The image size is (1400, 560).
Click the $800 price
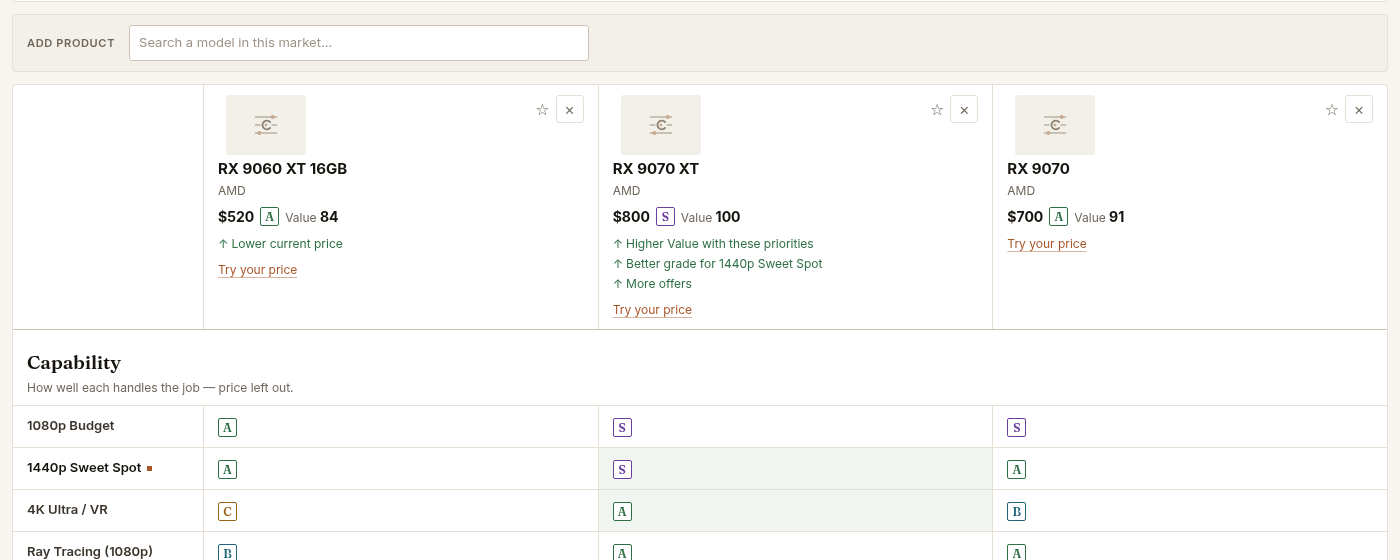pyautogui.click(x=631, y=217)
